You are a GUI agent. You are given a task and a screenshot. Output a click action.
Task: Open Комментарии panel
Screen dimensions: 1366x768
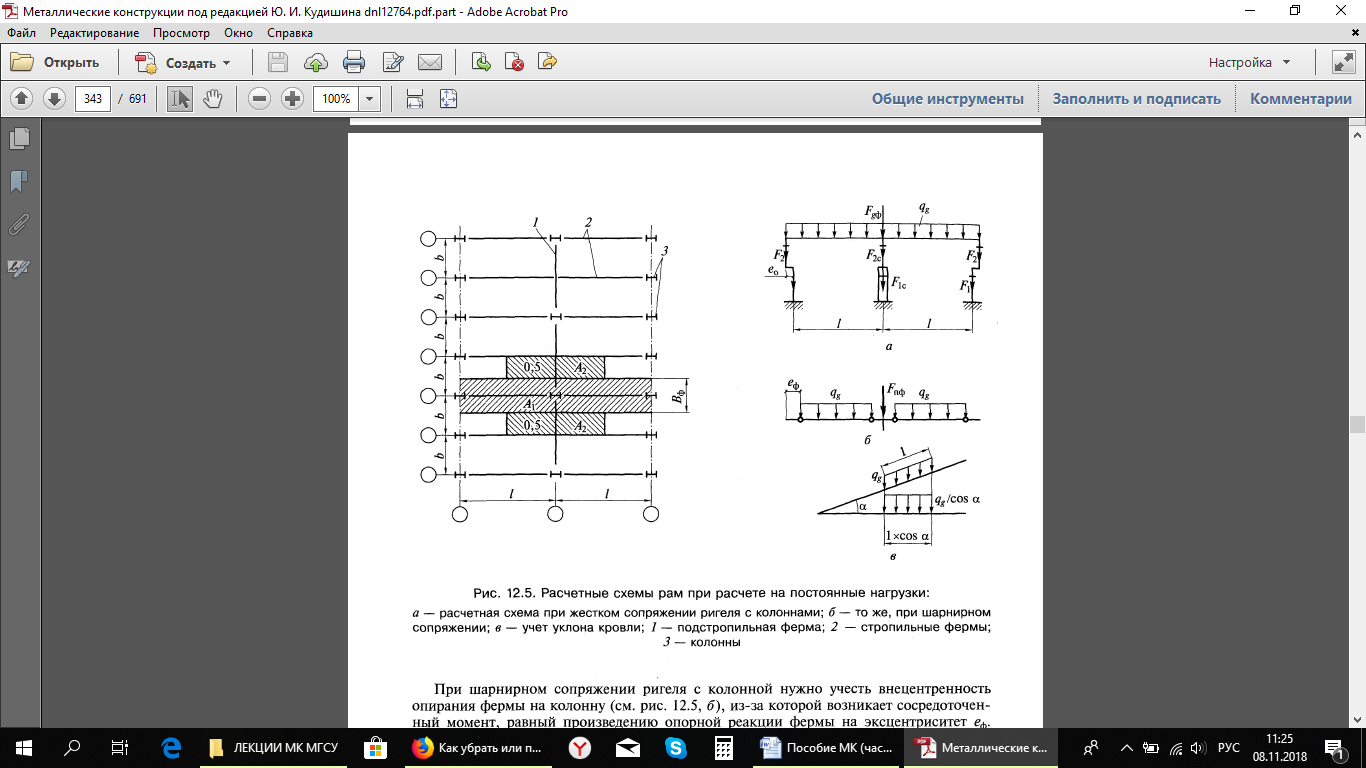tap(1301, 99)
